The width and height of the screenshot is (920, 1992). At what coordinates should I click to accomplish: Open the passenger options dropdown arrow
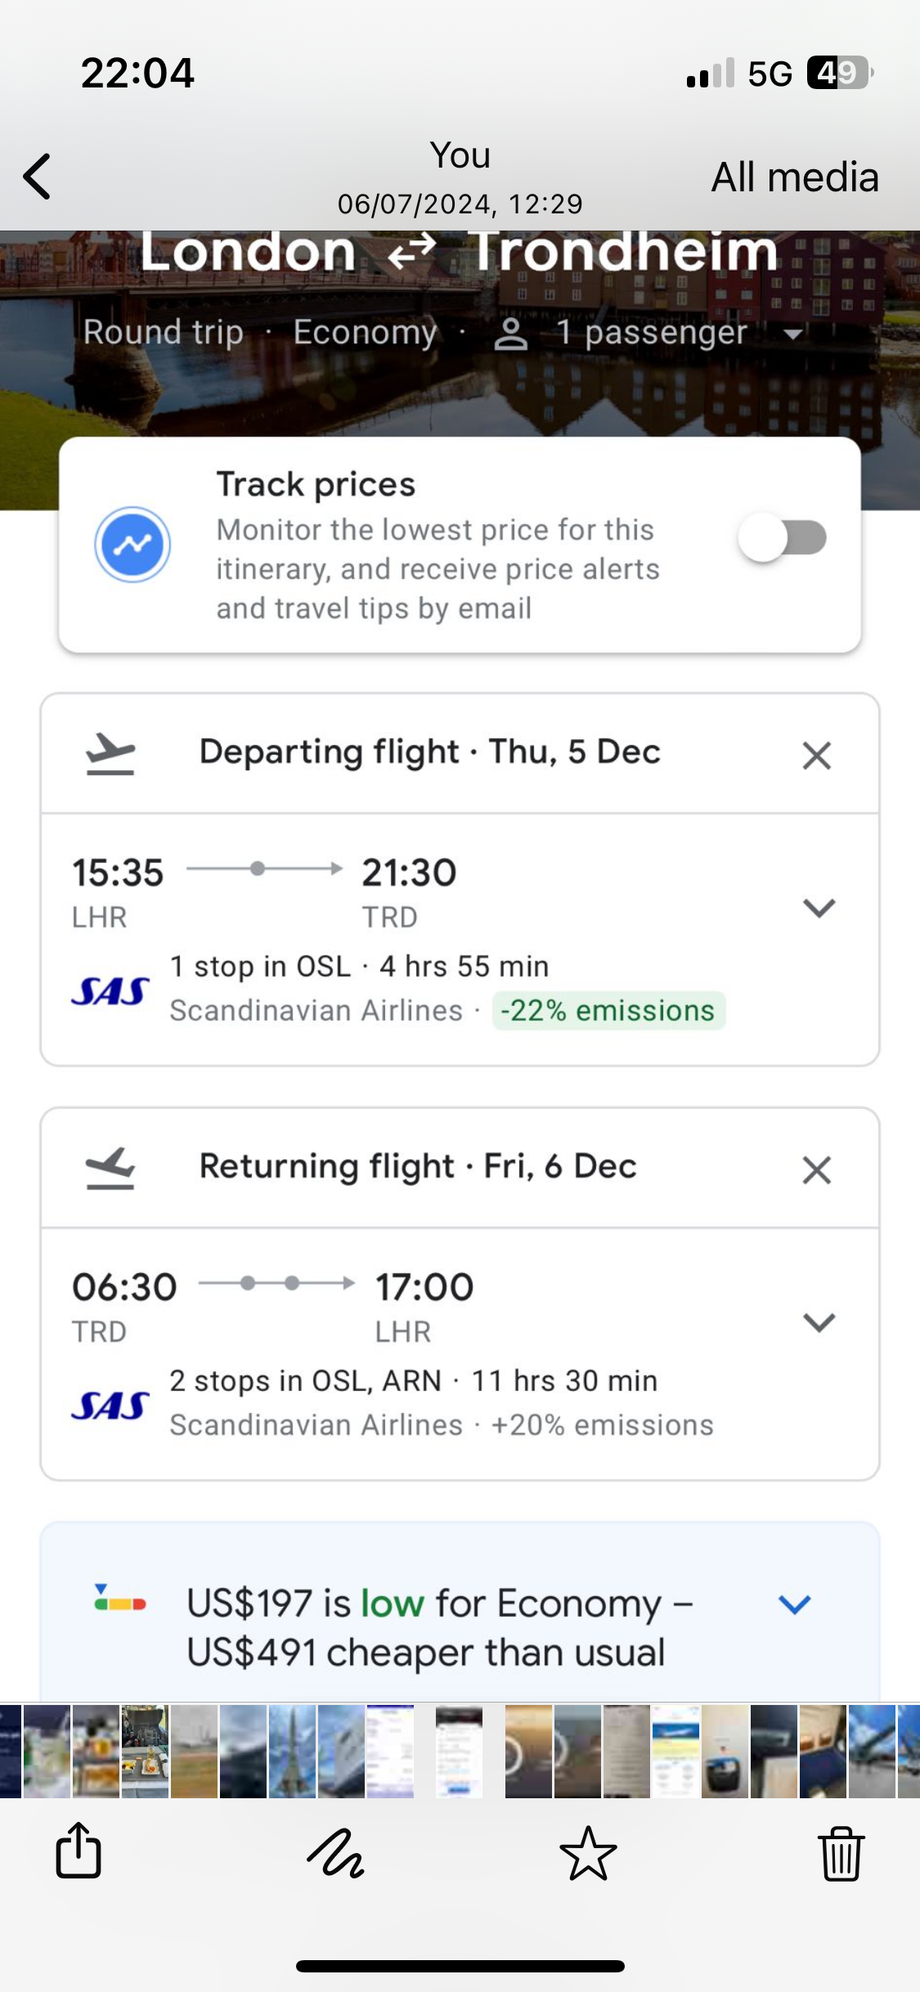(793, 334)
